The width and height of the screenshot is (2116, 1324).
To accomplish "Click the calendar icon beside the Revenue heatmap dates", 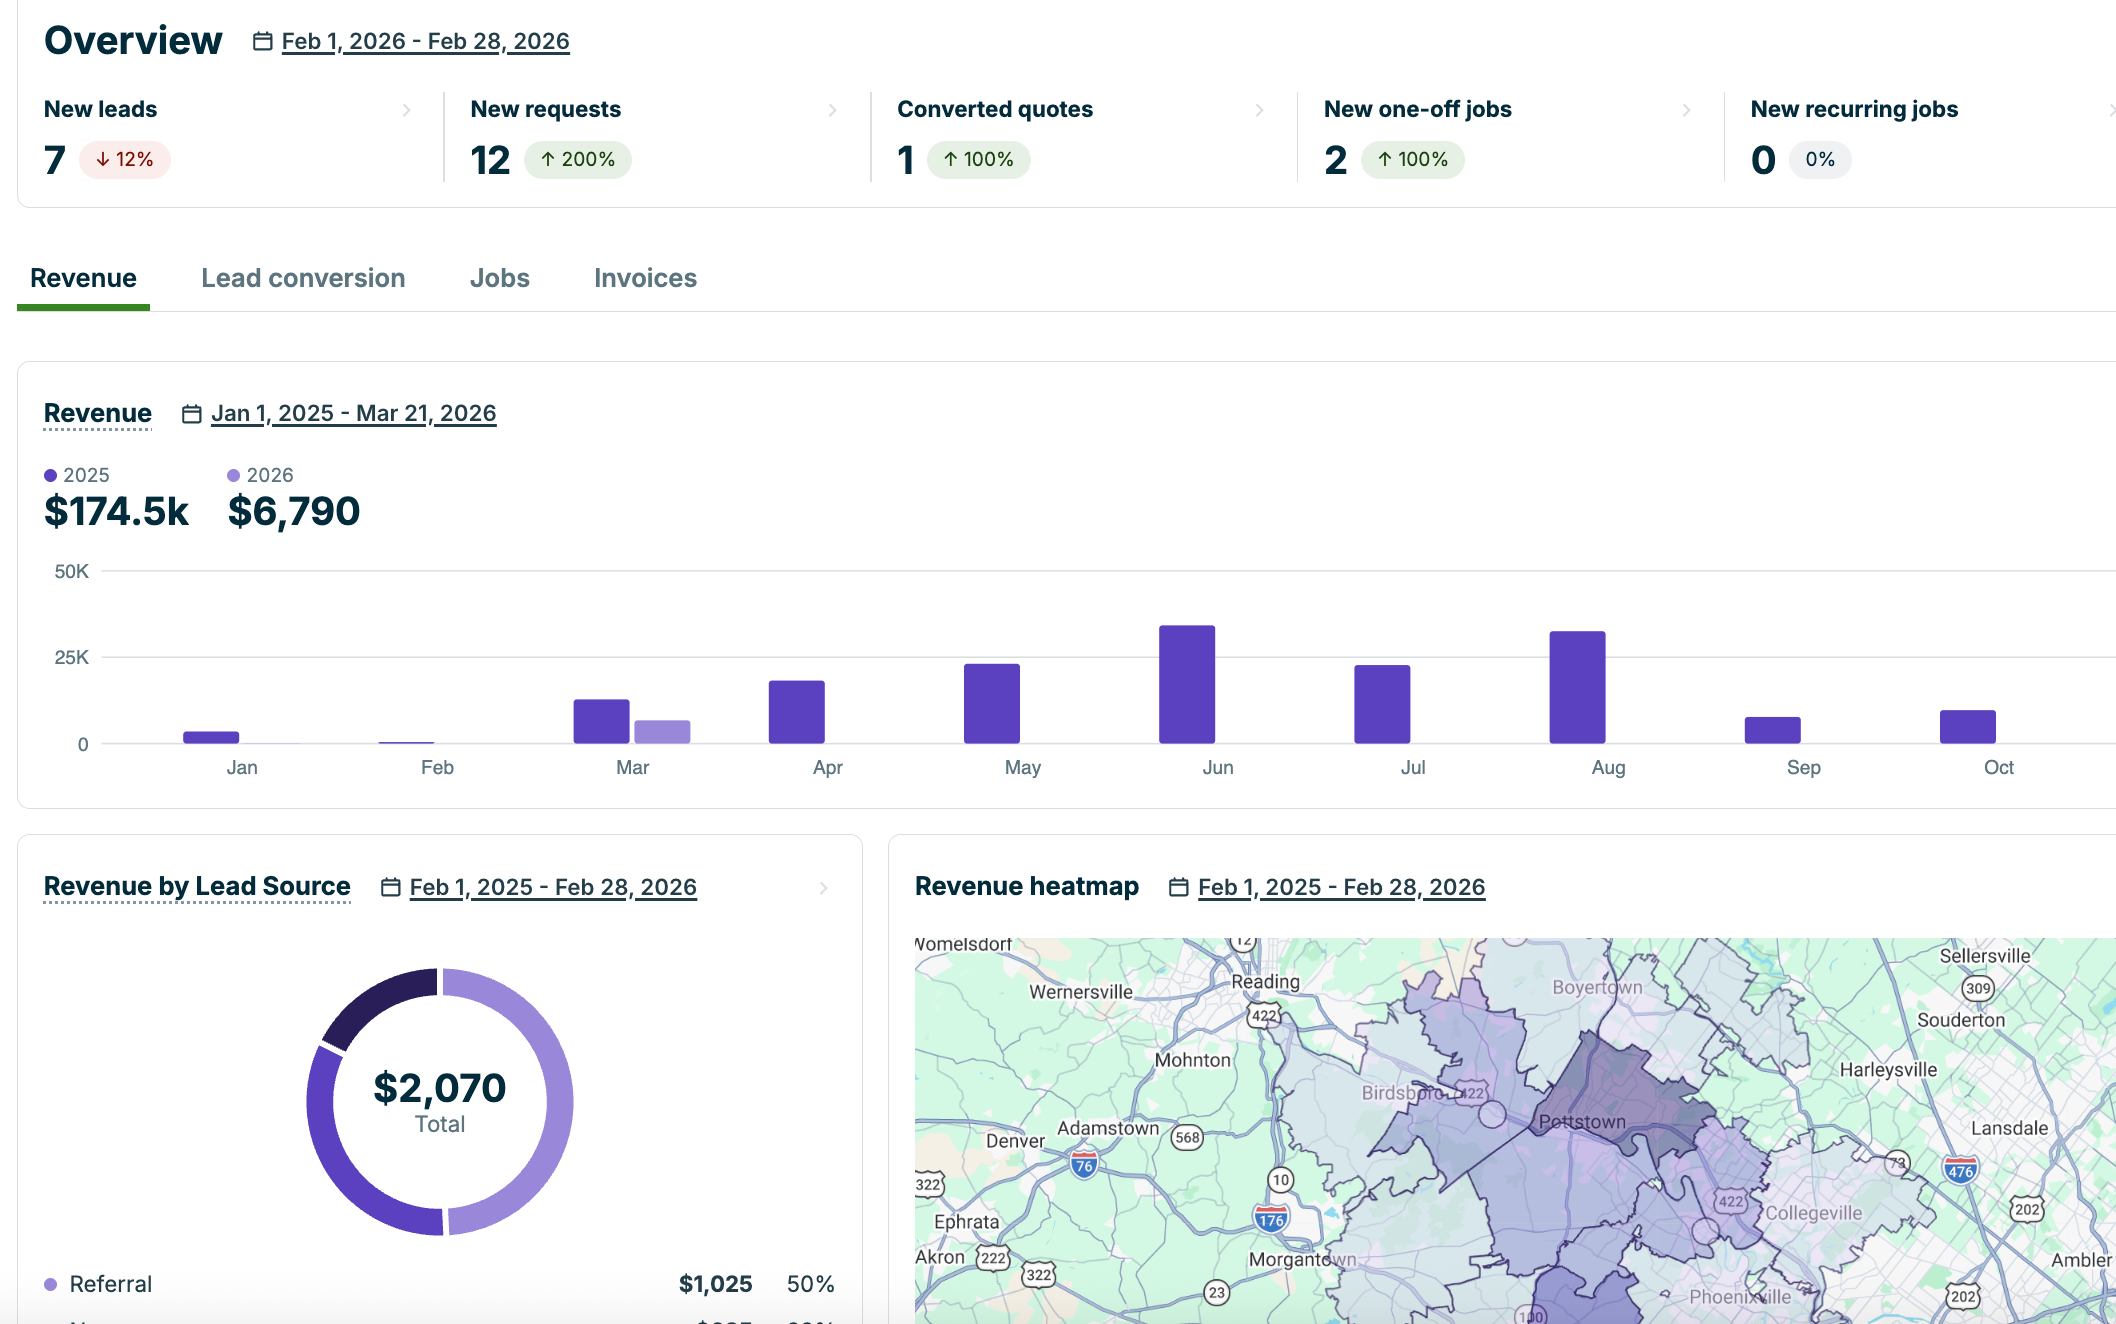I will point(1177,887).
